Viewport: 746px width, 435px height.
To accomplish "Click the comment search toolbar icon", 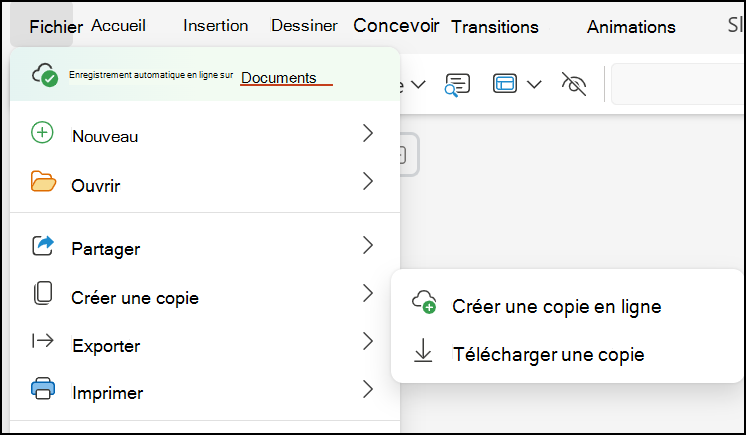I will pos(457,85).
